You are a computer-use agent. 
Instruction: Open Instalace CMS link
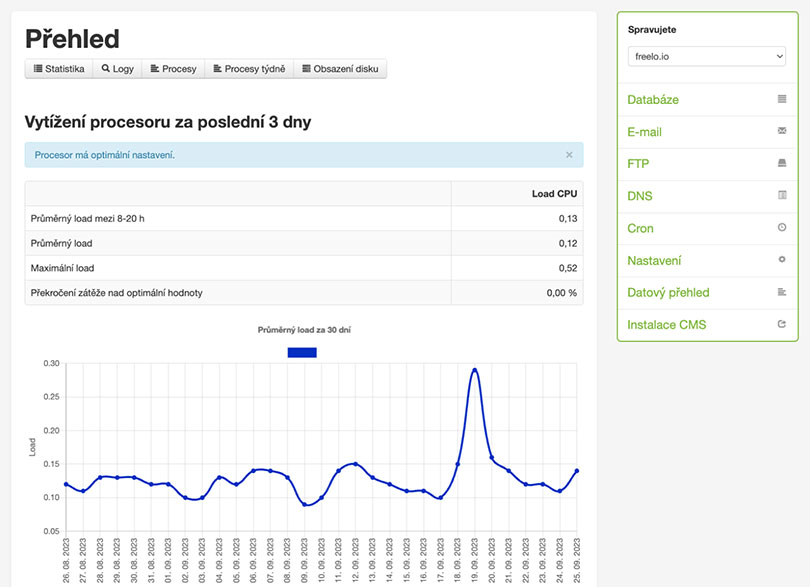666,325
